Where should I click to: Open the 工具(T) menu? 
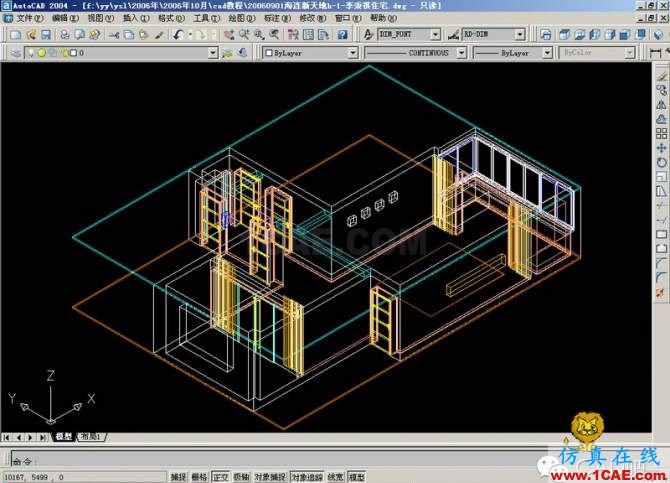(x=206, y=18)
